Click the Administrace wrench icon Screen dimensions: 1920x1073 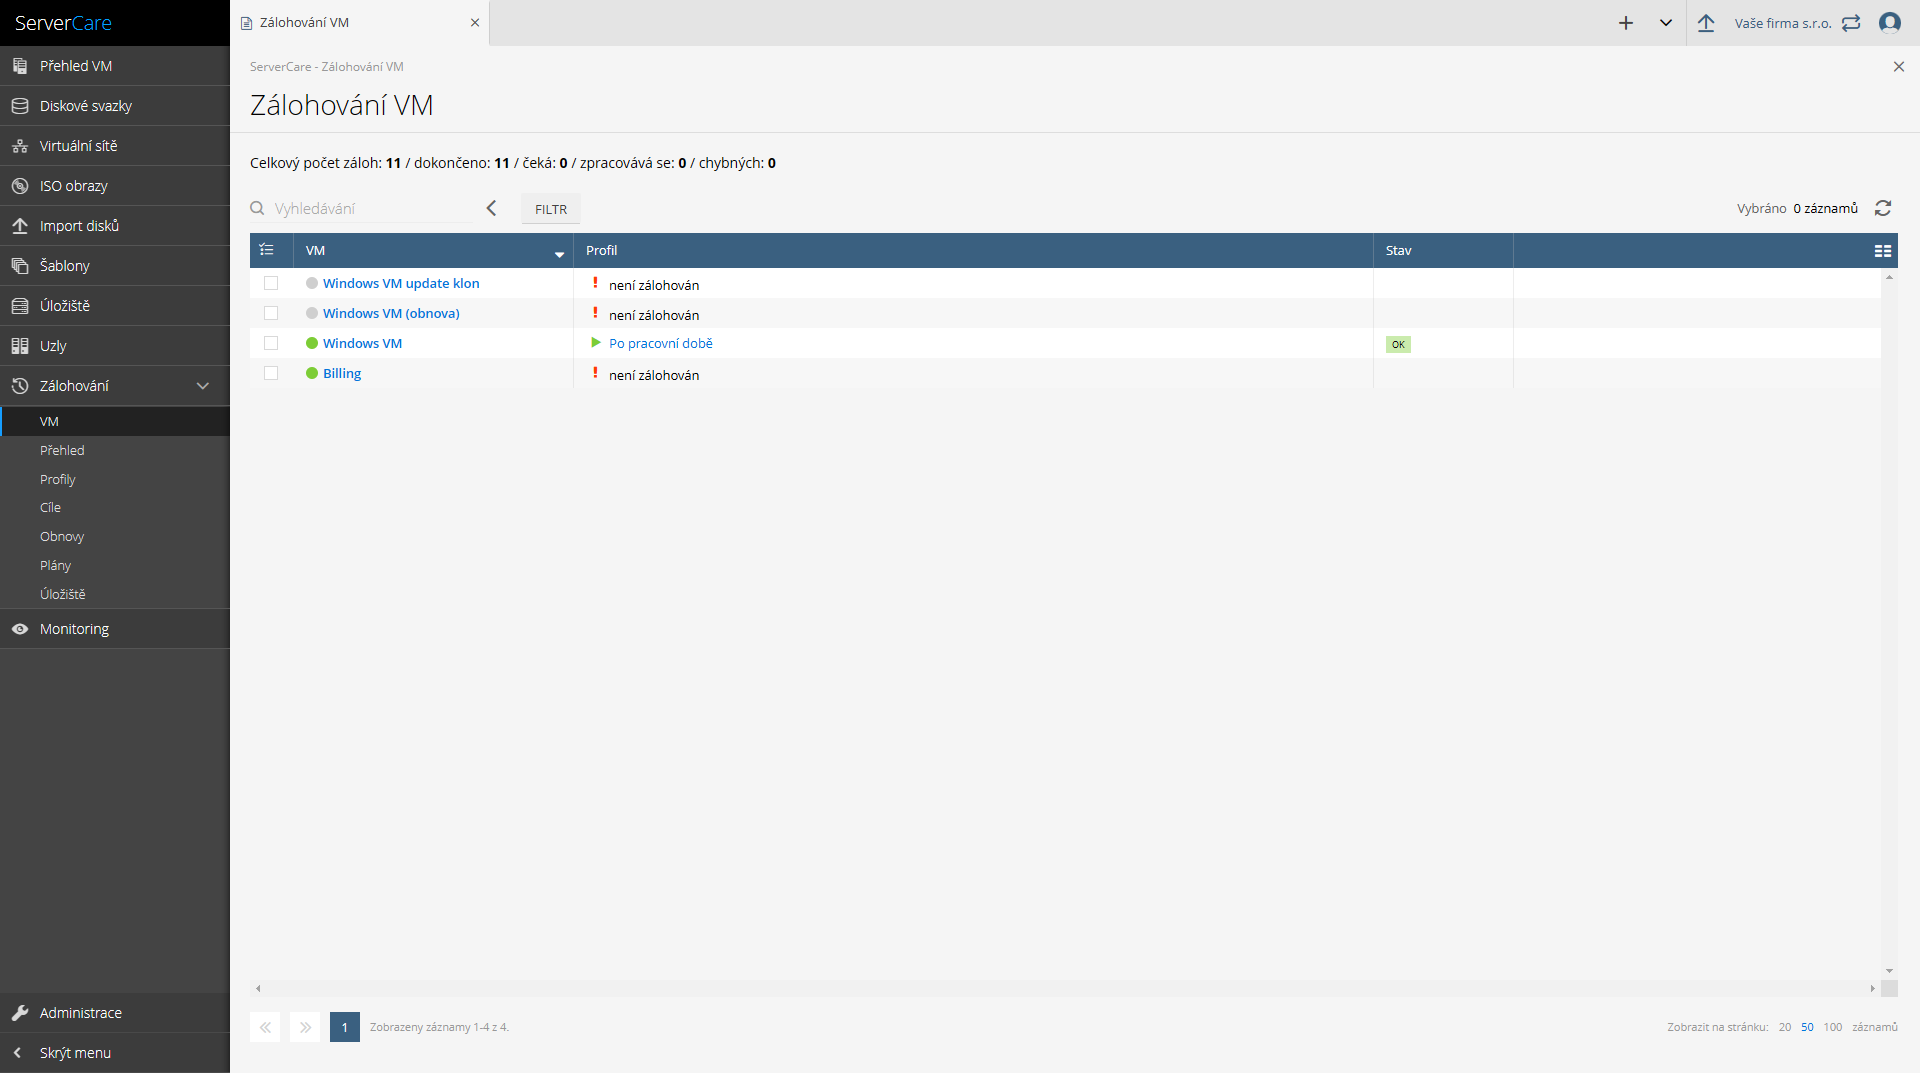tap(20, 1013)
